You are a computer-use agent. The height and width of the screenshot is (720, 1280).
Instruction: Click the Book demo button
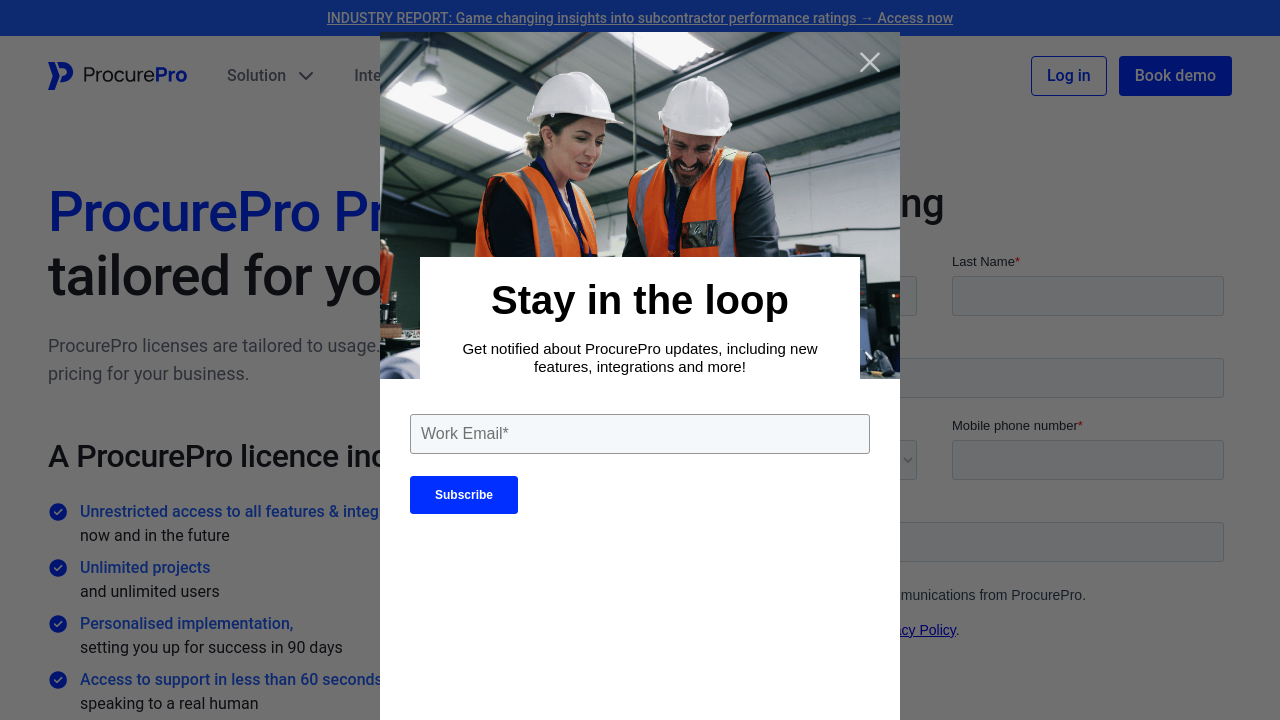pos(1174,76)
